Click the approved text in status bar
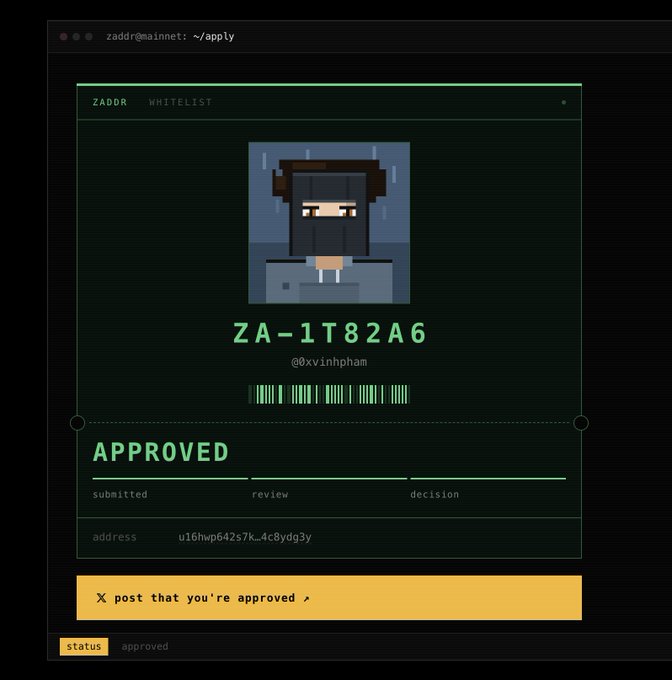This screenshot has height=680, width=672. 145,647
